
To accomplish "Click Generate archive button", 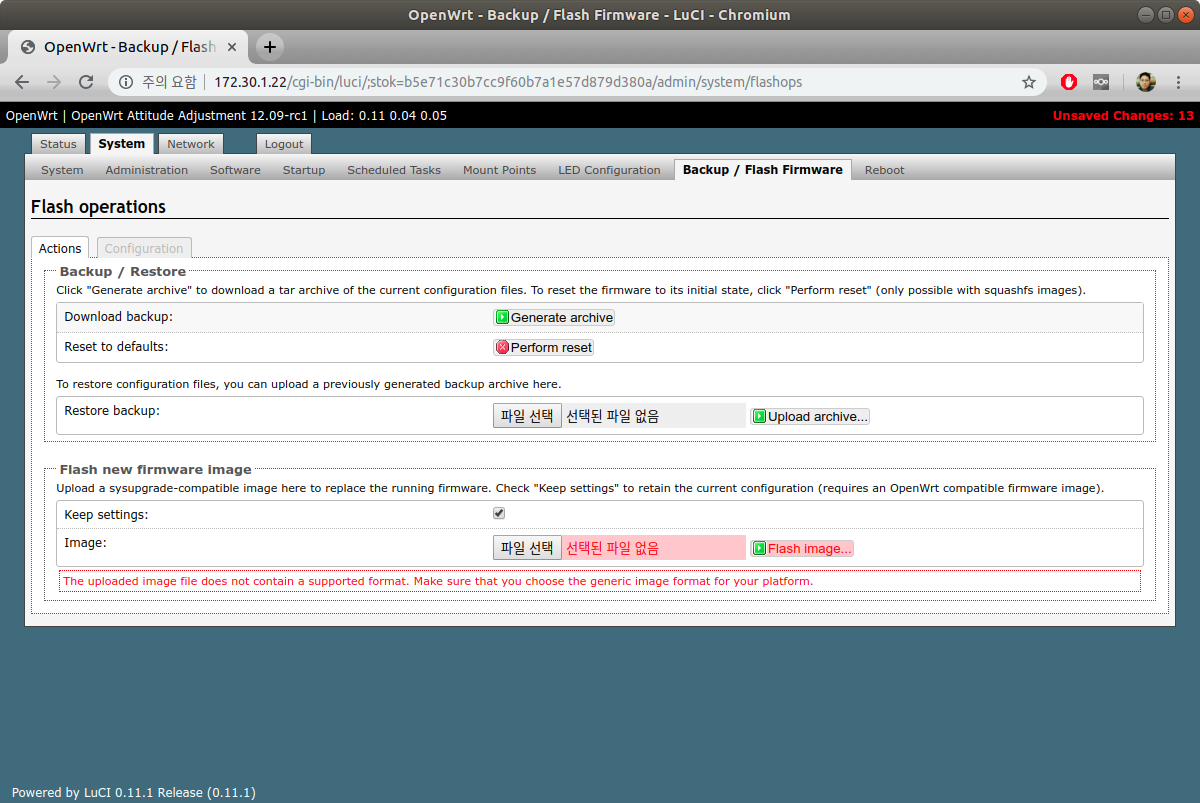I will point(554,317).
